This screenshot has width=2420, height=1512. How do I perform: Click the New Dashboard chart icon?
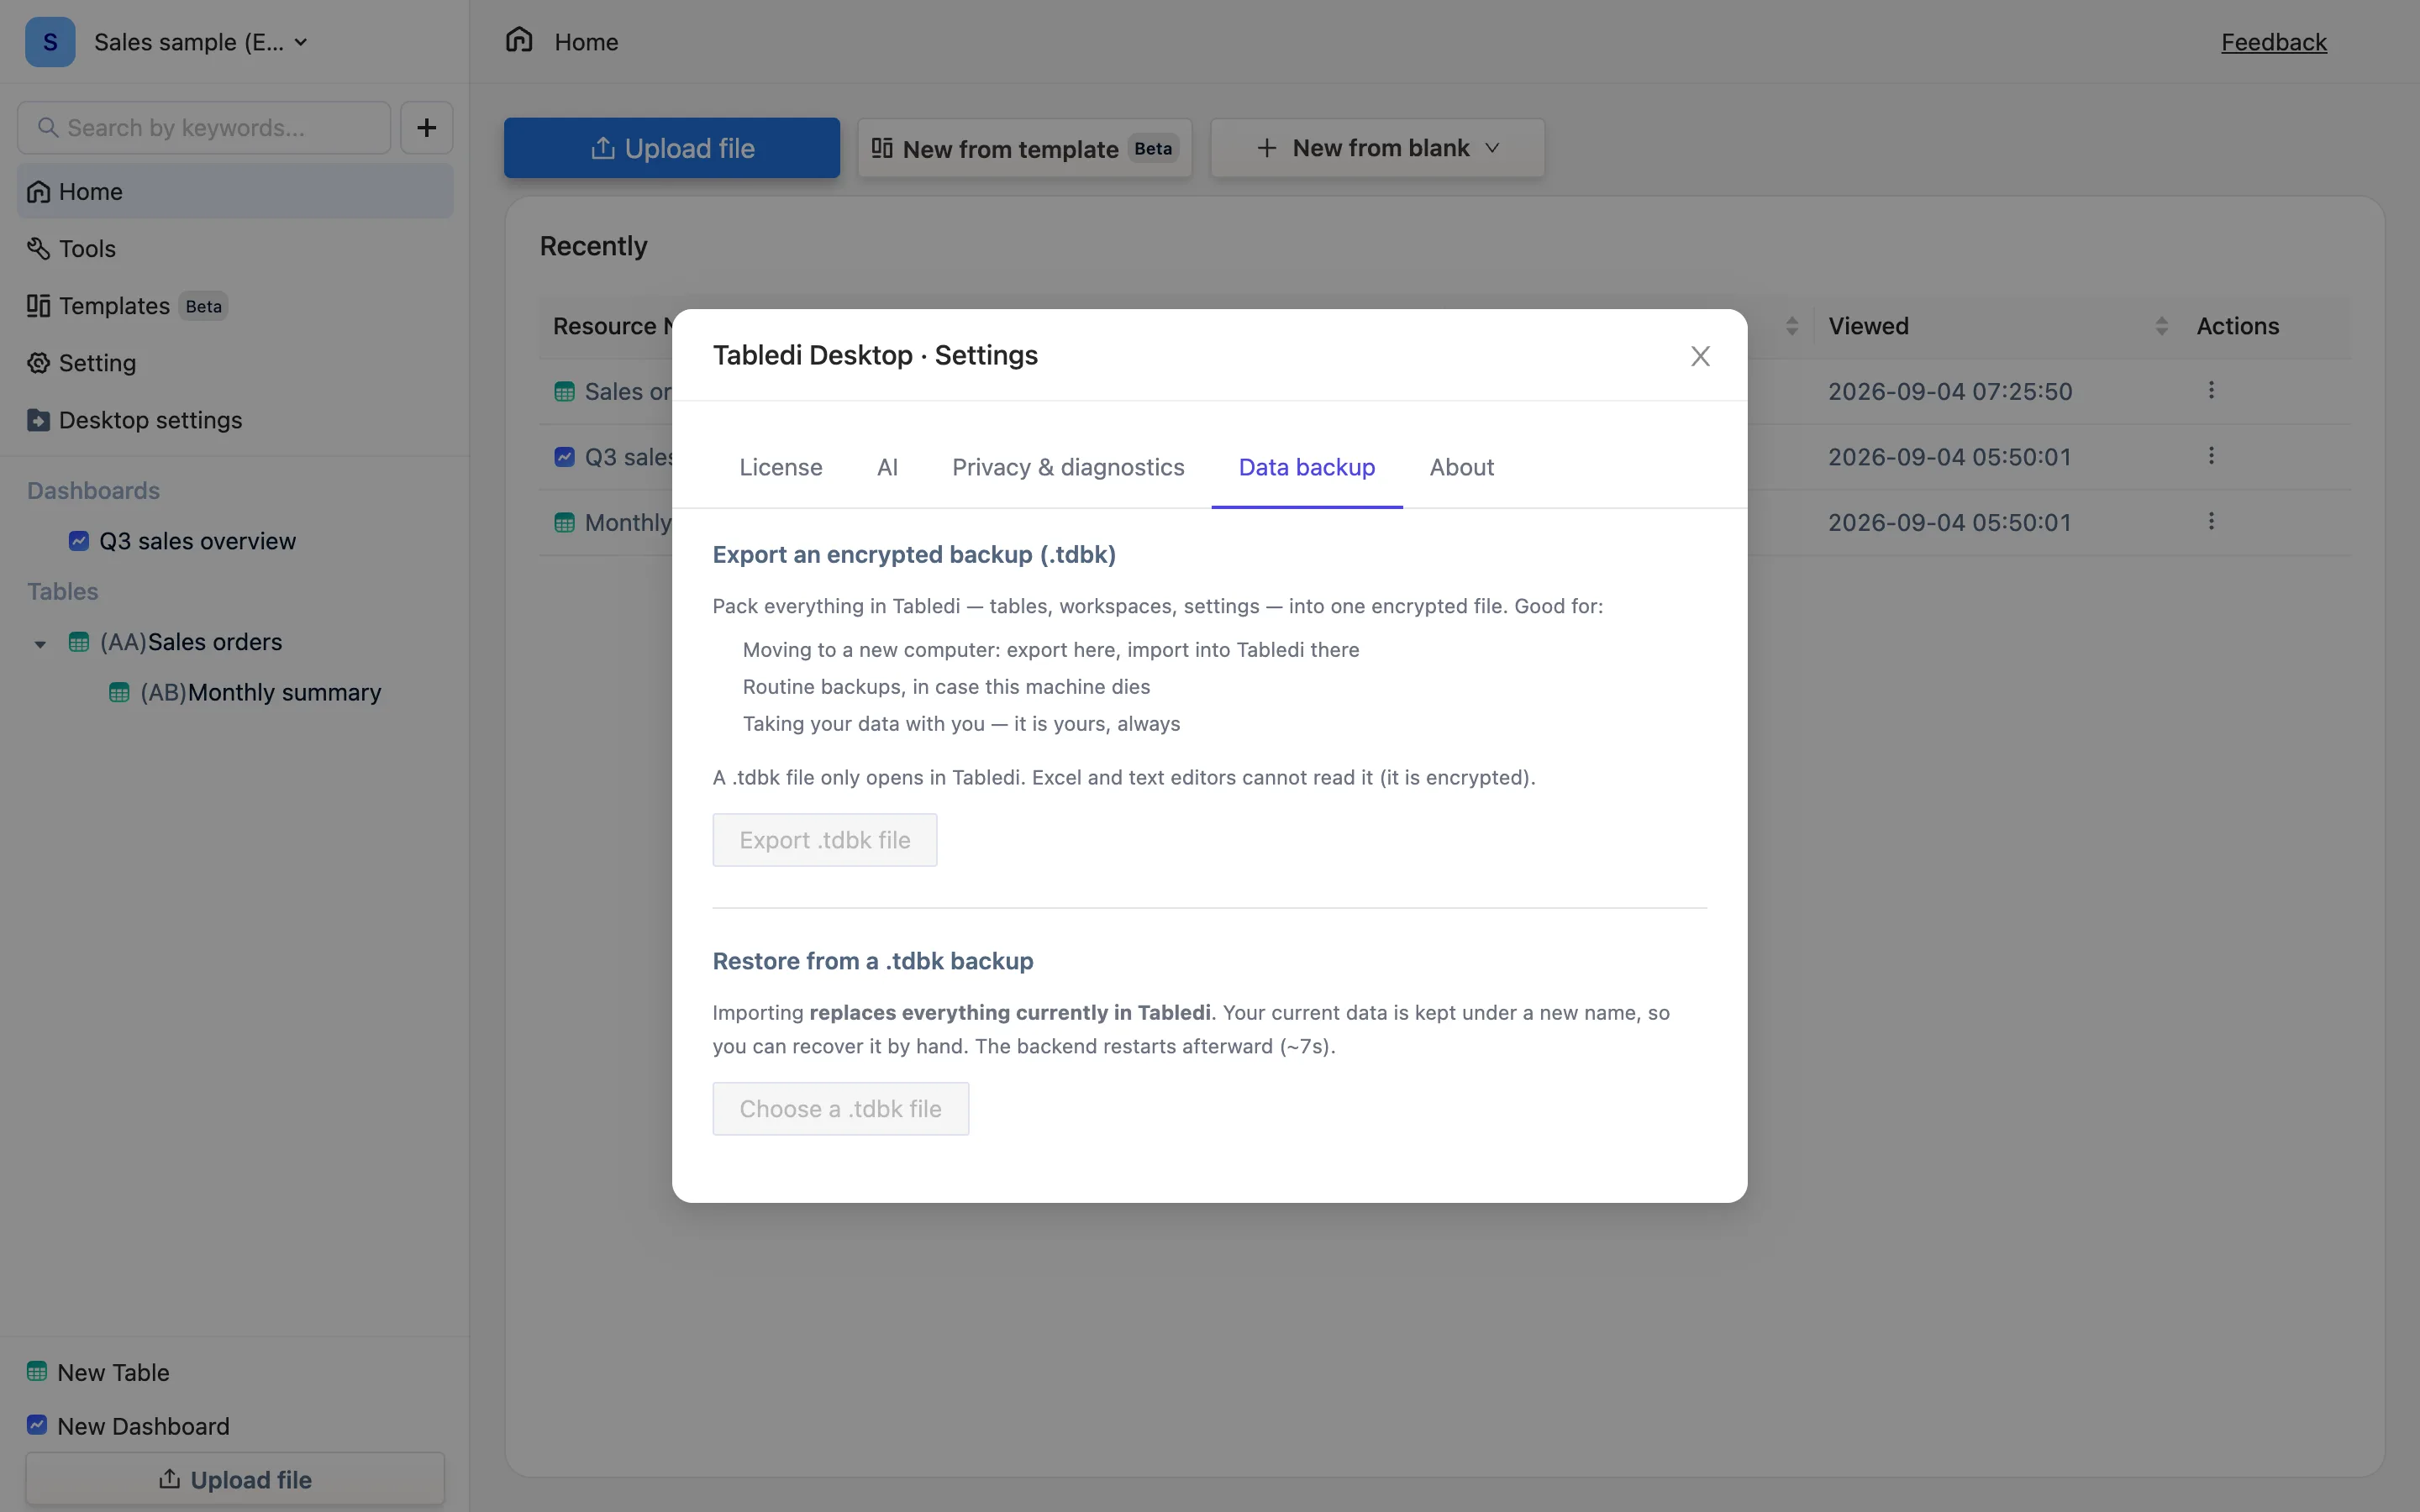pos(37,1424)
